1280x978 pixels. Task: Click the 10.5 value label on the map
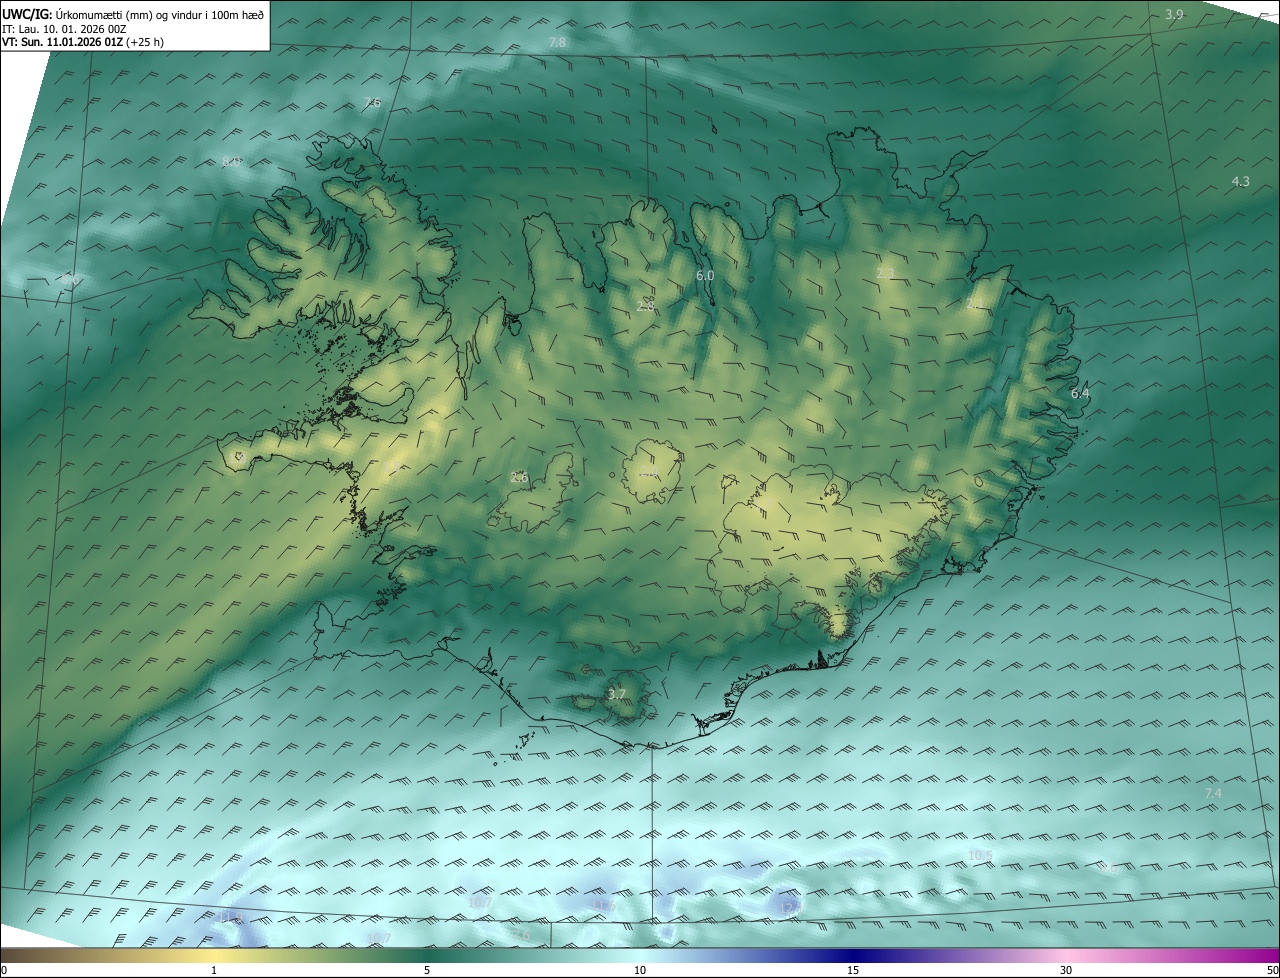pos(981,855)
